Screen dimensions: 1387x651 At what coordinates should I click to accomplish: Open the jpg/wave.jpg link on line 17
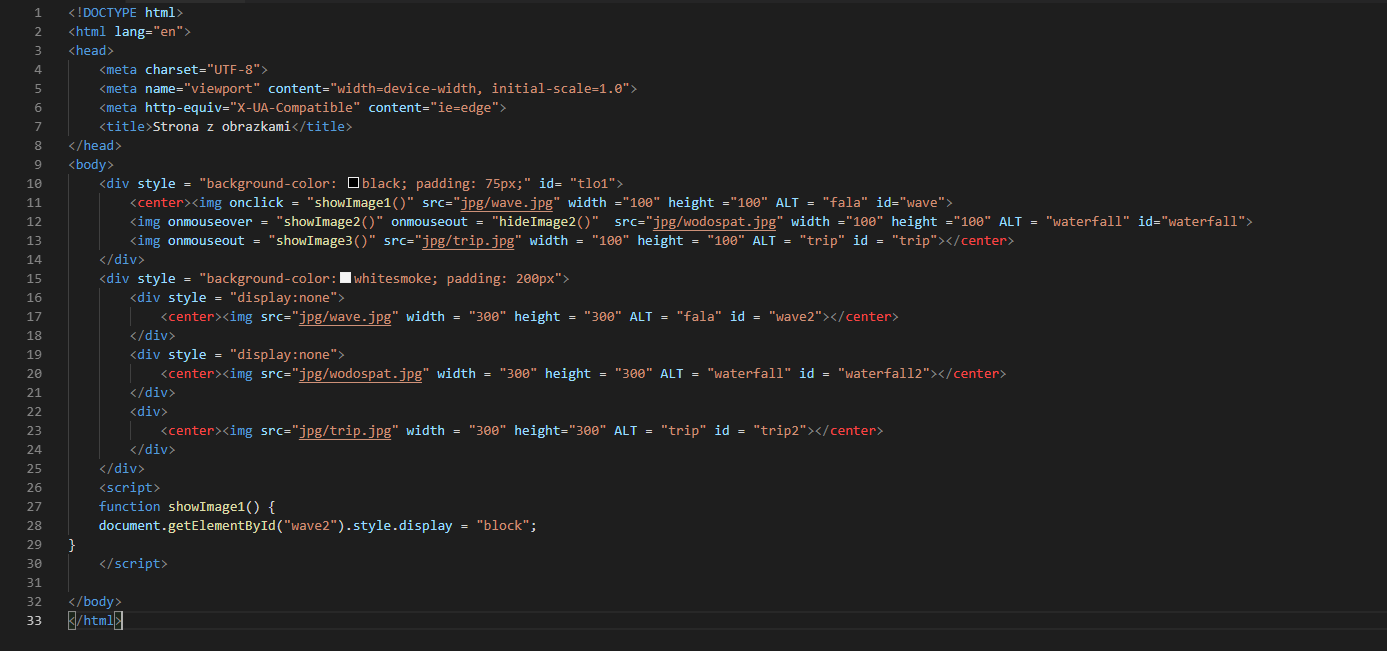coord(345,316)
